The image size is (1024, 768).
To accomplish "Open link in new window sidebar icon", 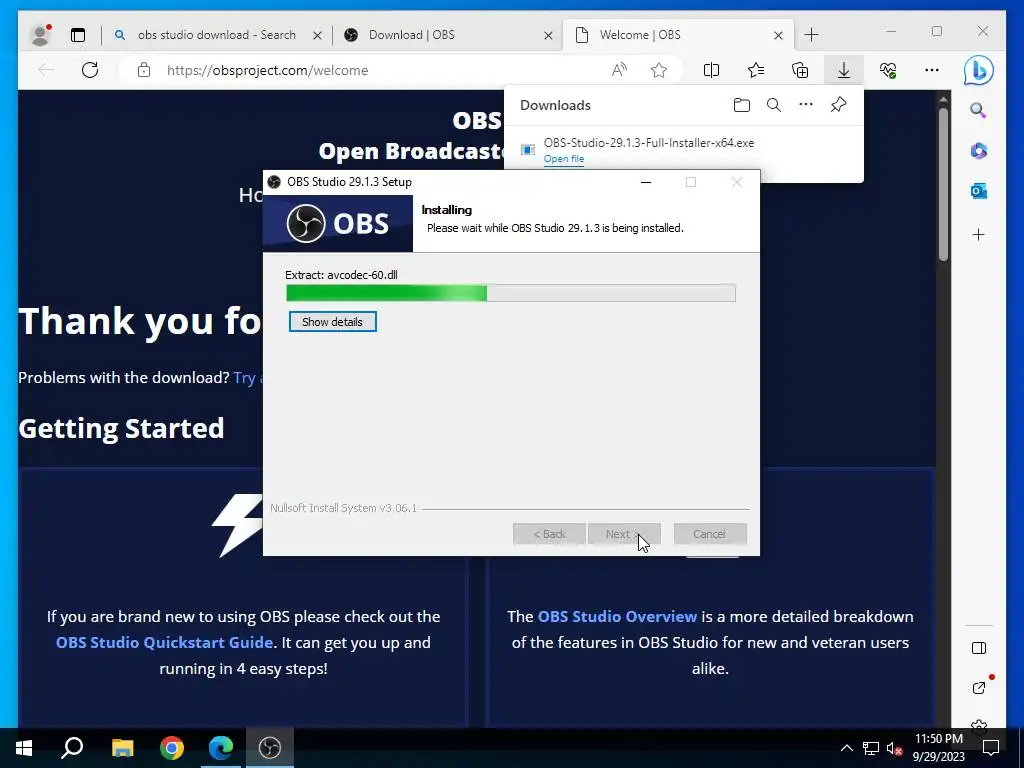I will coord(978,688).
